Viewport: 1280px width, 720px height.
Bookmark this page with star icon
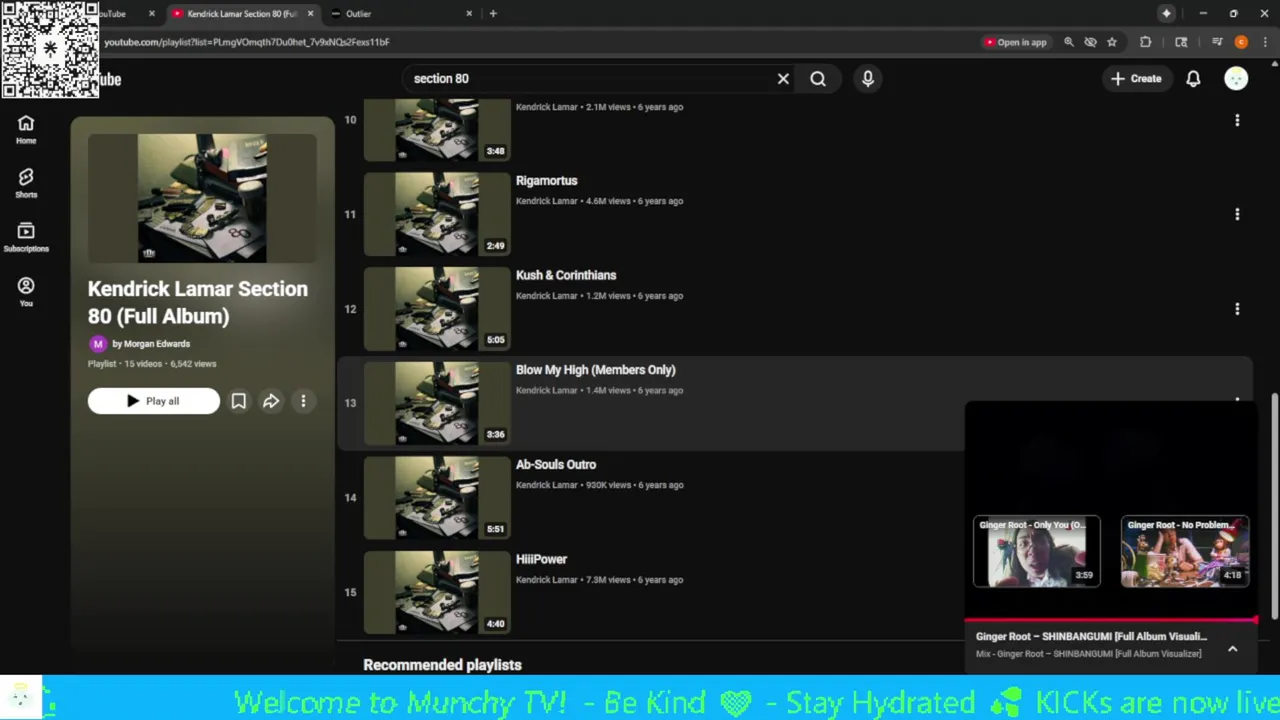tap(1111, 42)
